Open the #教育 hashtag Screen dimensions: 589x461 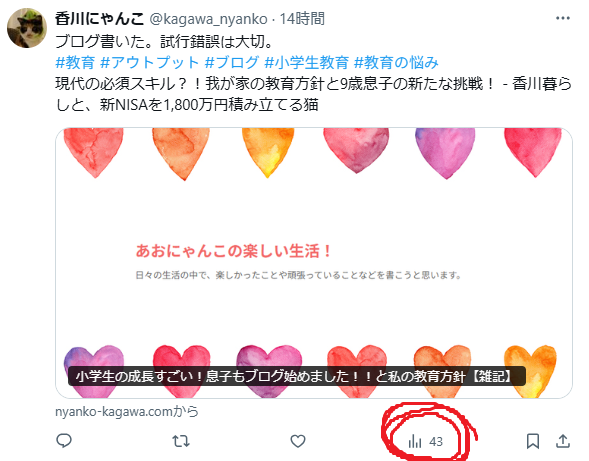pyautogui.click(x=75, y=62)
